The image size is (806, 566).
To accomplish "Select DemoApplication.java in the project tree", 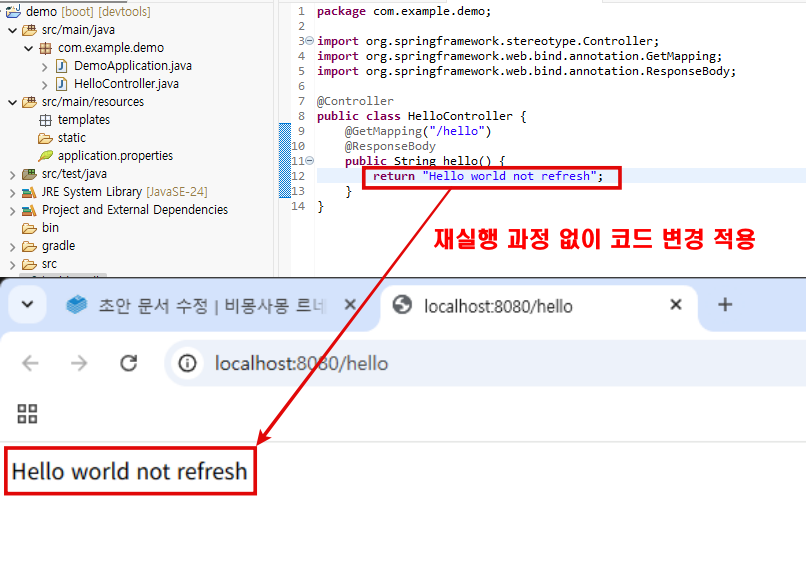I will tap(132, 66).
